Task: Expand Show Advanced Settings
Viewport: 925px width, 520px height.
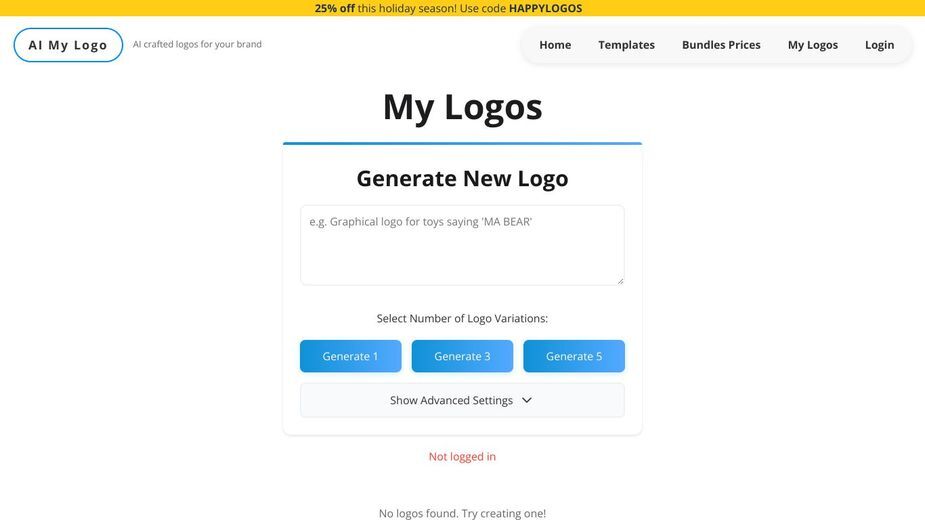Action: point(462,400)
